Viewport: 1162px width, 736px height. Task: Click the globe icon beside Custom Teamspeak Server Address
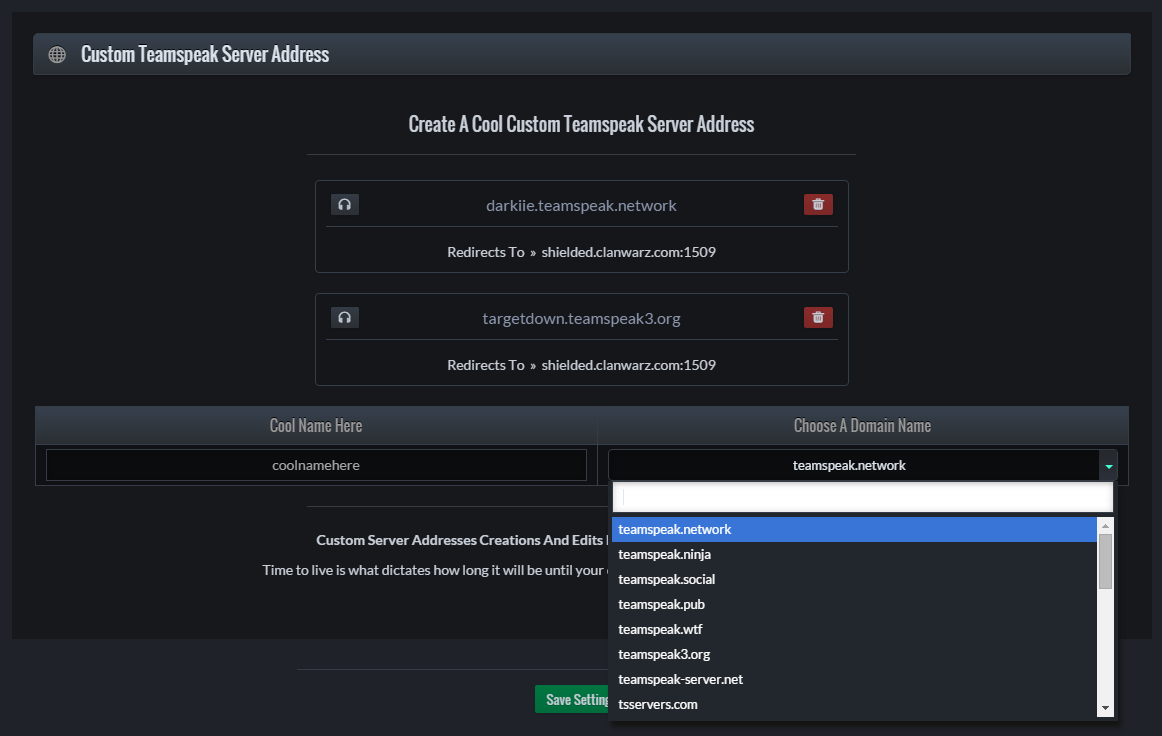pyautogui.click(x=57, y=54)
